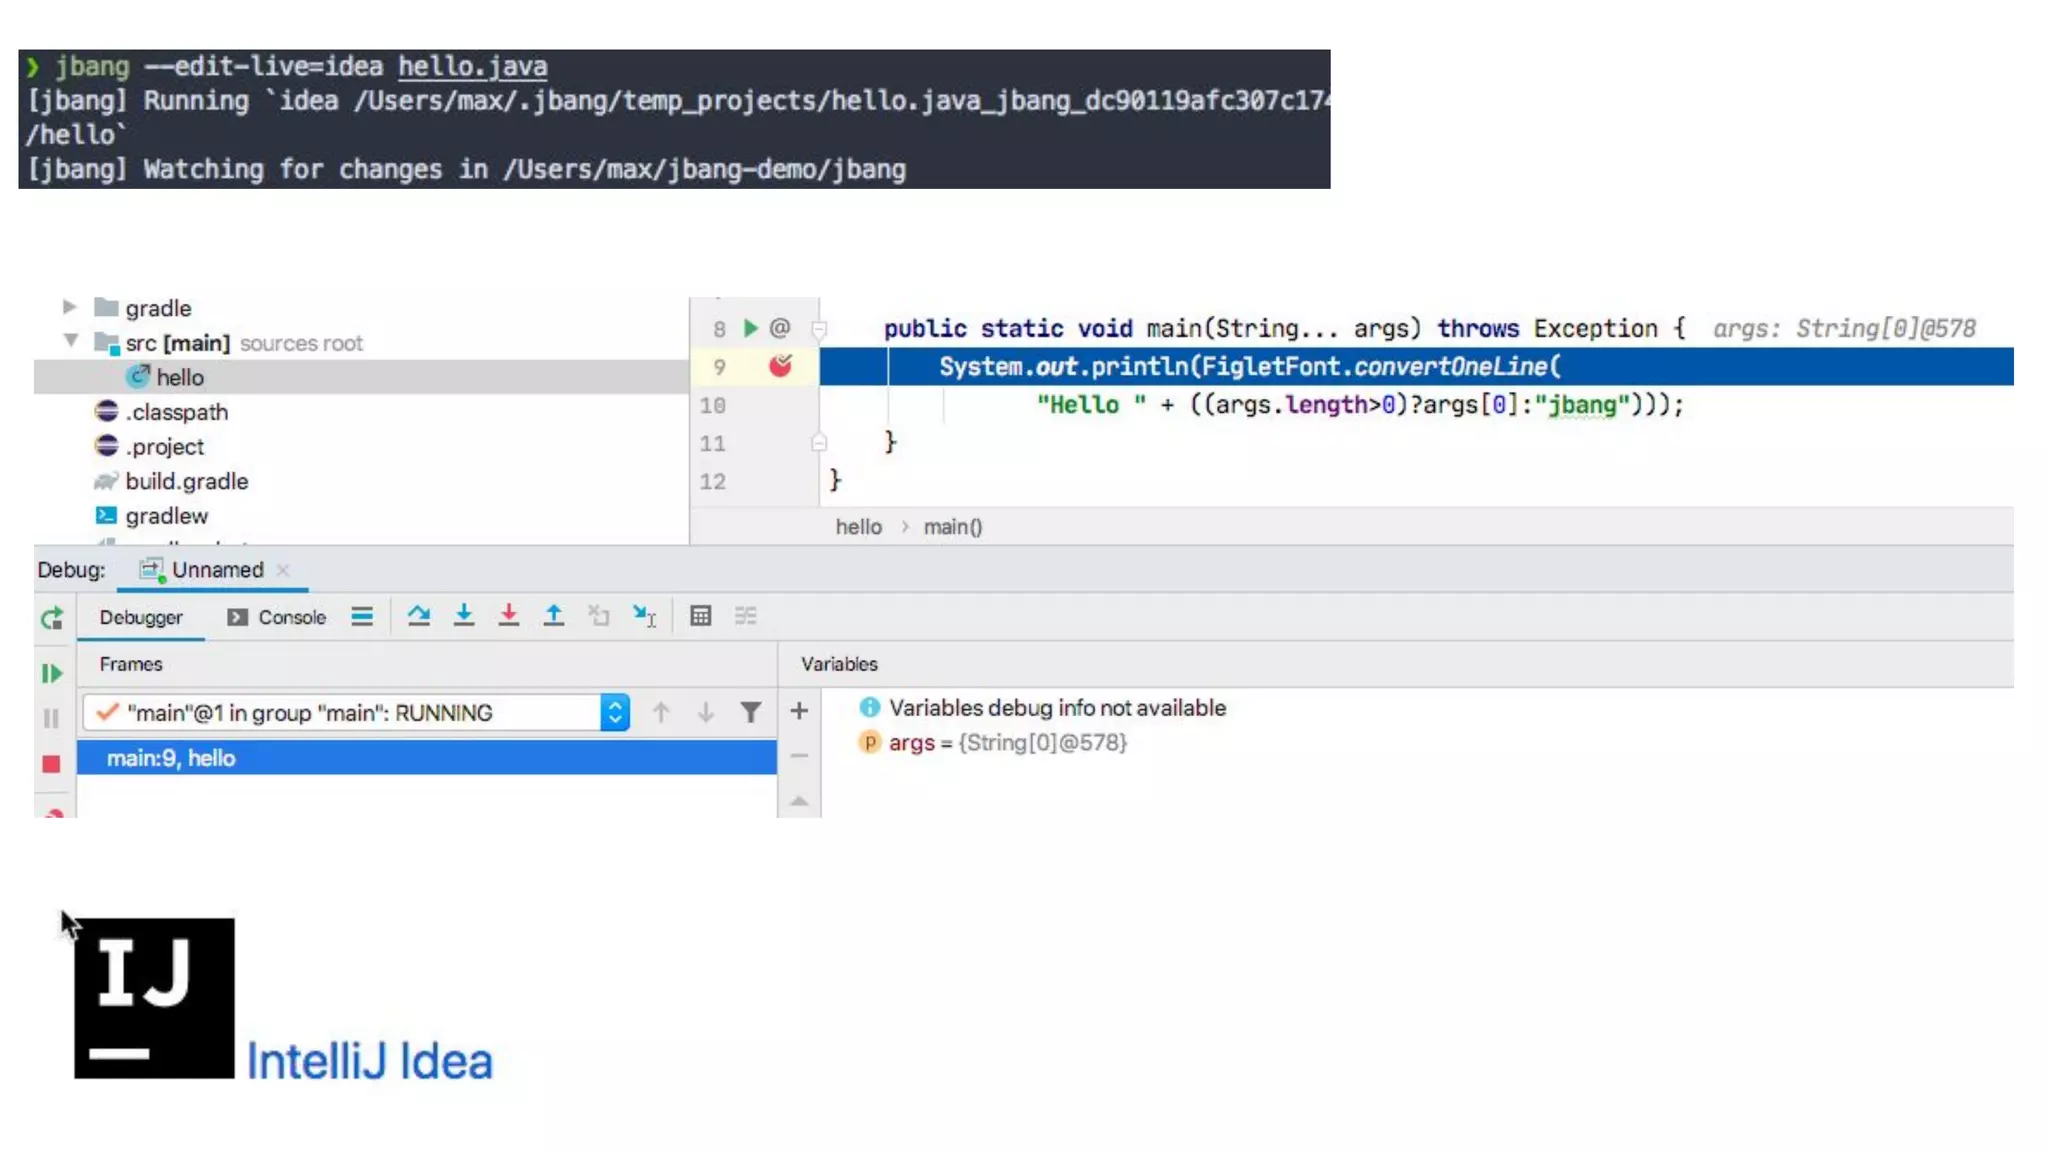
Task: Open the Evaluate Expression calculator icon
Action: pyautogui.click(x=701, y=616)
